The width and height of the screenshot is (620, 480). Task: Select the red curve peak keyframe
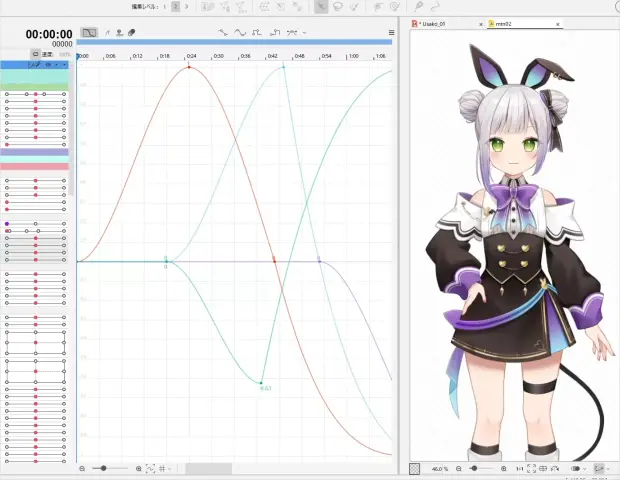[x=189, y=67]
